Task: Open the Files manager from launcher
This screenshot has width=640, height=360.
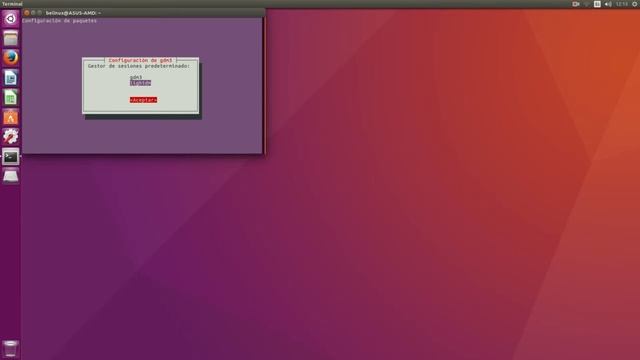Action: [x=11, y=38]
